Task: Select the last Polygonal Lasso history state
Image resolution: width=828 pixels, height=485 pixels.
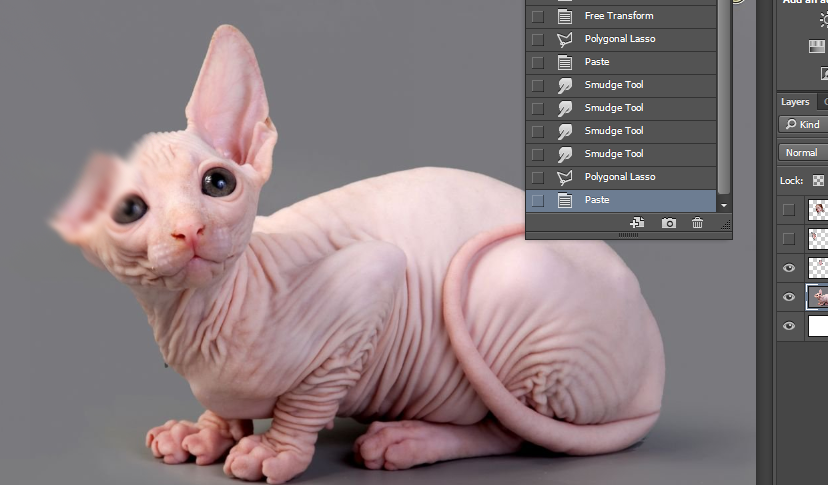Action: (x=619, y=177)
